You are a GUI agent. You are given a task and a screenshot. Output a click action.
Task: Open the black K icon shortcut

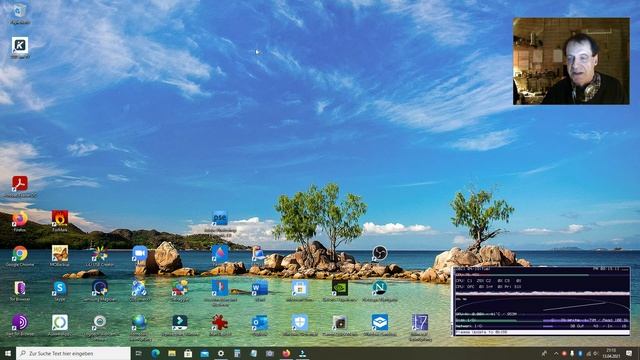[20, 45]
